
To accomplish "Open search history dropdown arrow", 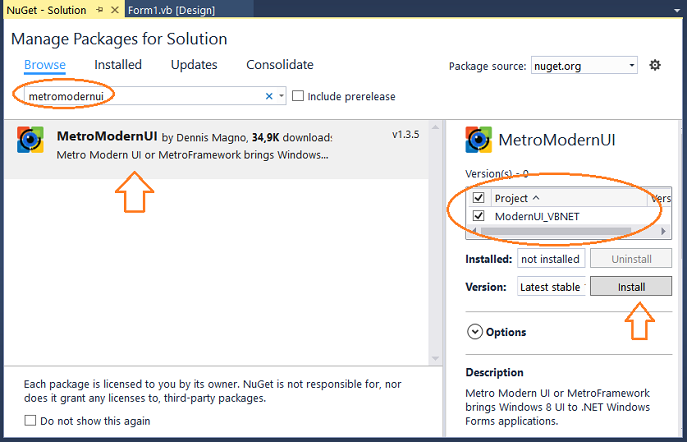I will point(281,95).
